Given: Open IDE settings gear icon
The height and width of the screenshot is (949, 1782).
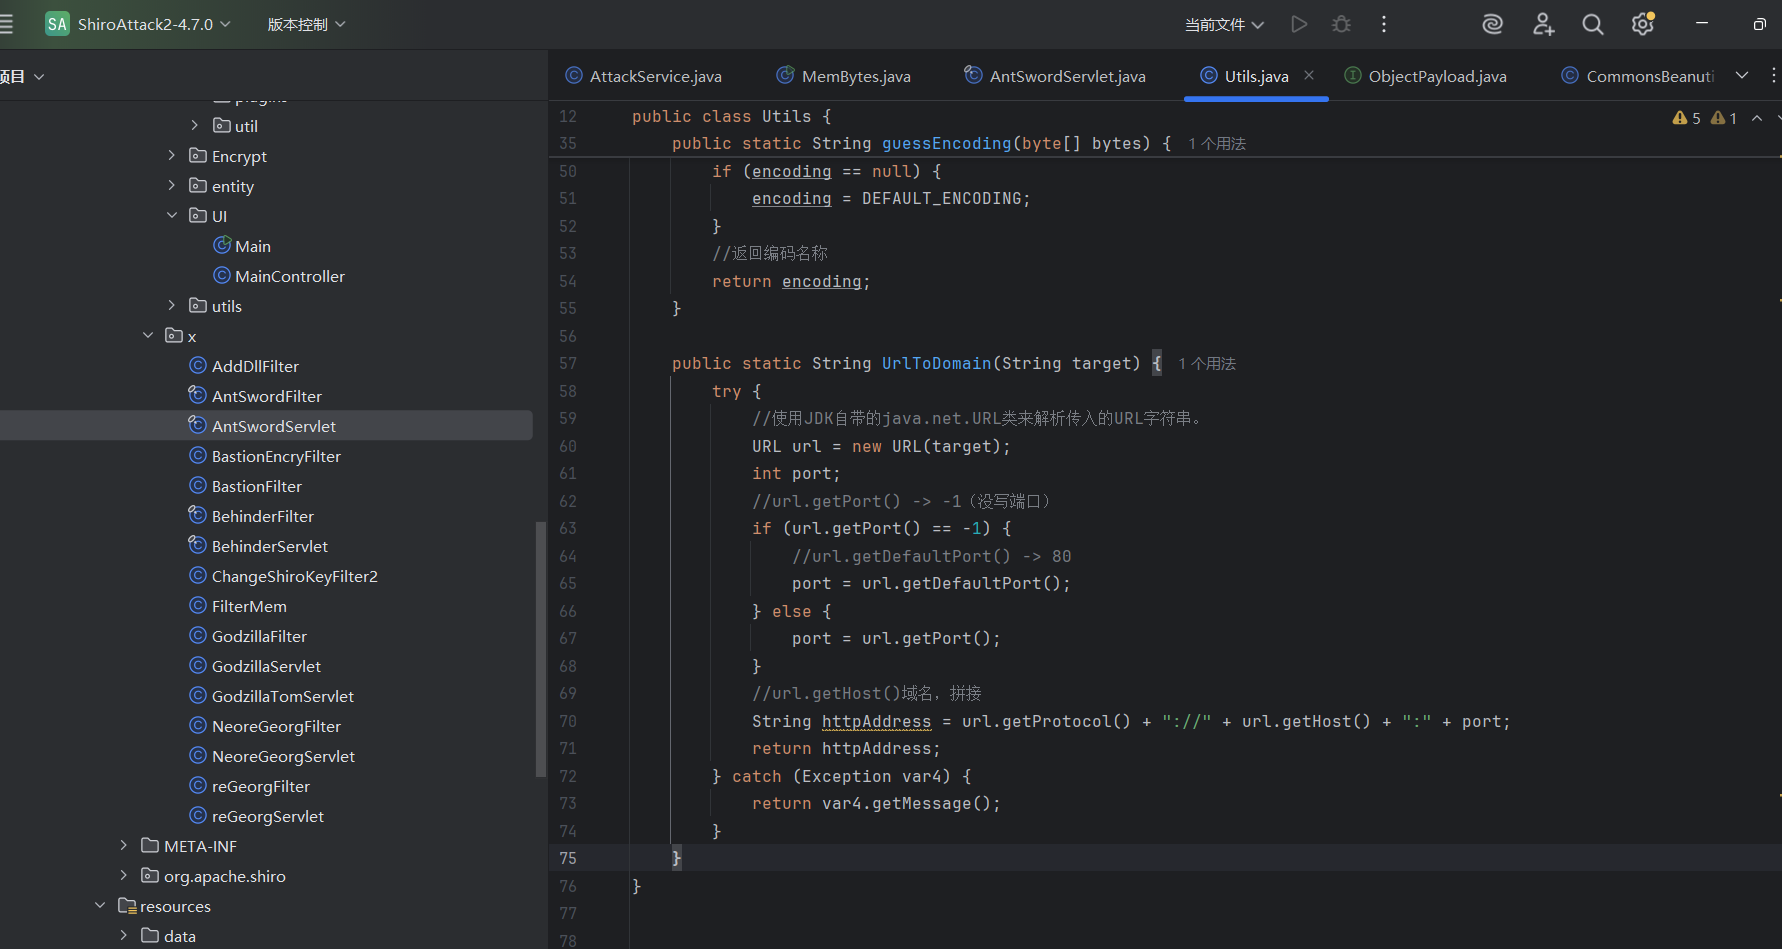Looking at the screenshot, I should pos(1642,24).
